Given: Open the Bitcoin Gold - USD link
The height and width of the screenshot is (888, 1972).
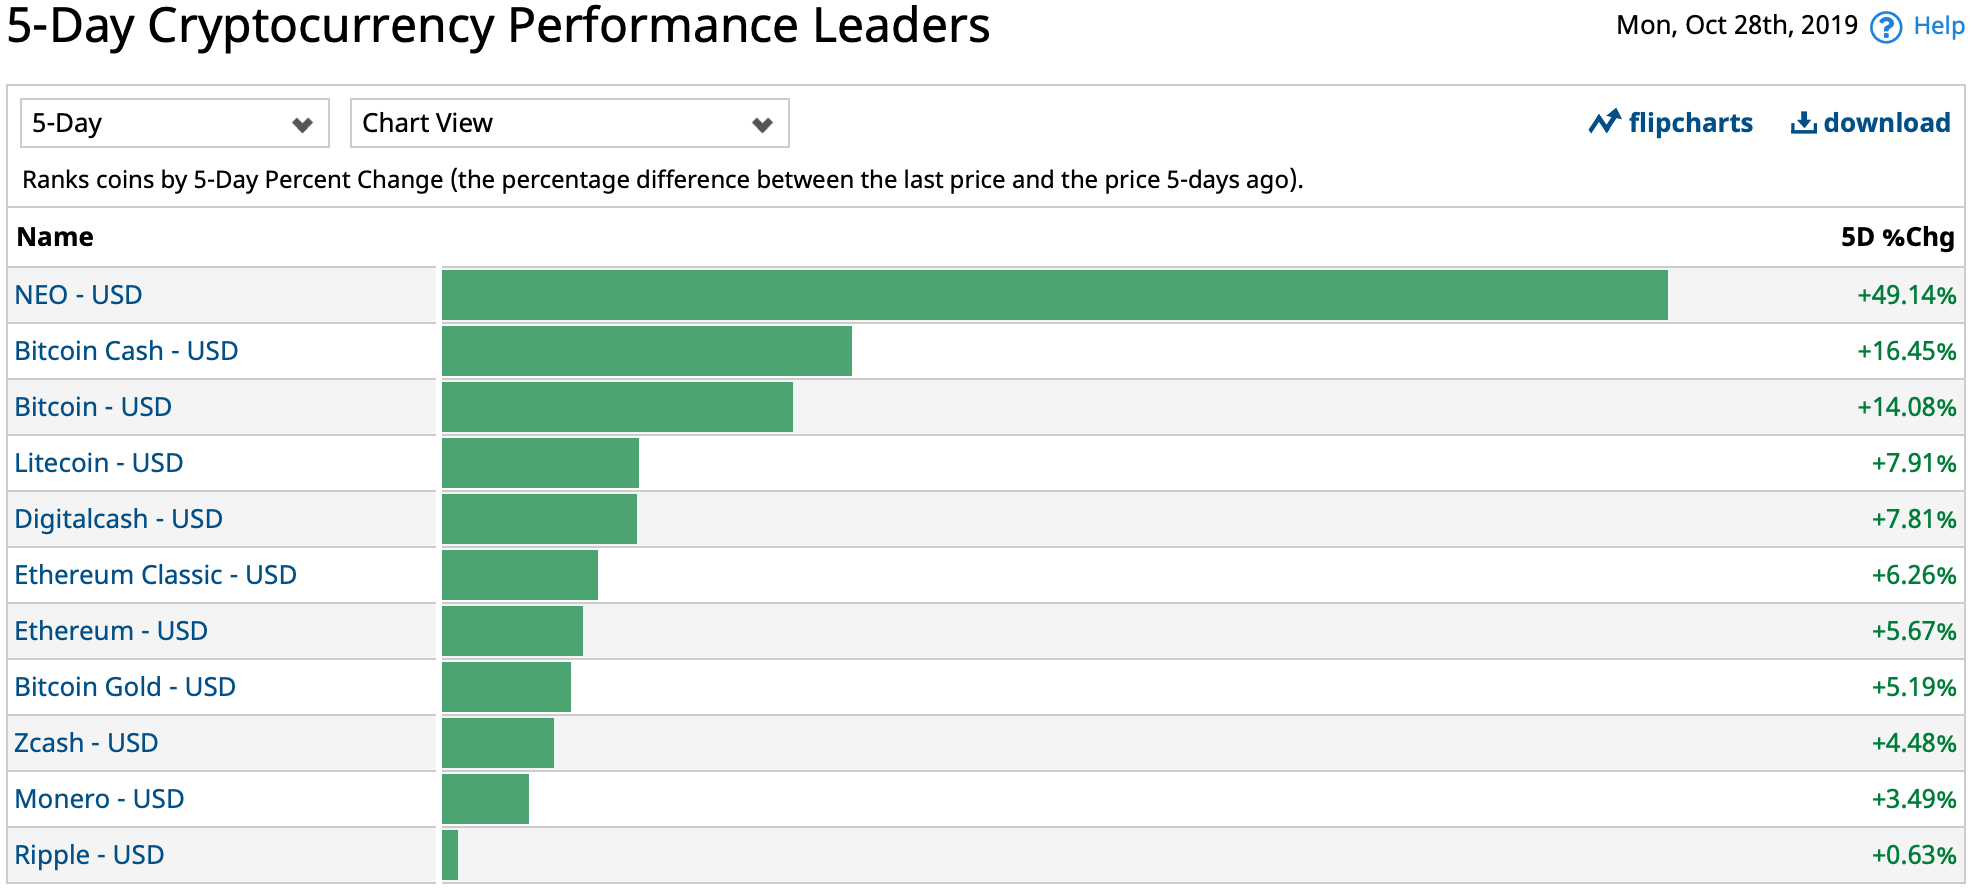Looking at the screenshot, I should (125, 687).
